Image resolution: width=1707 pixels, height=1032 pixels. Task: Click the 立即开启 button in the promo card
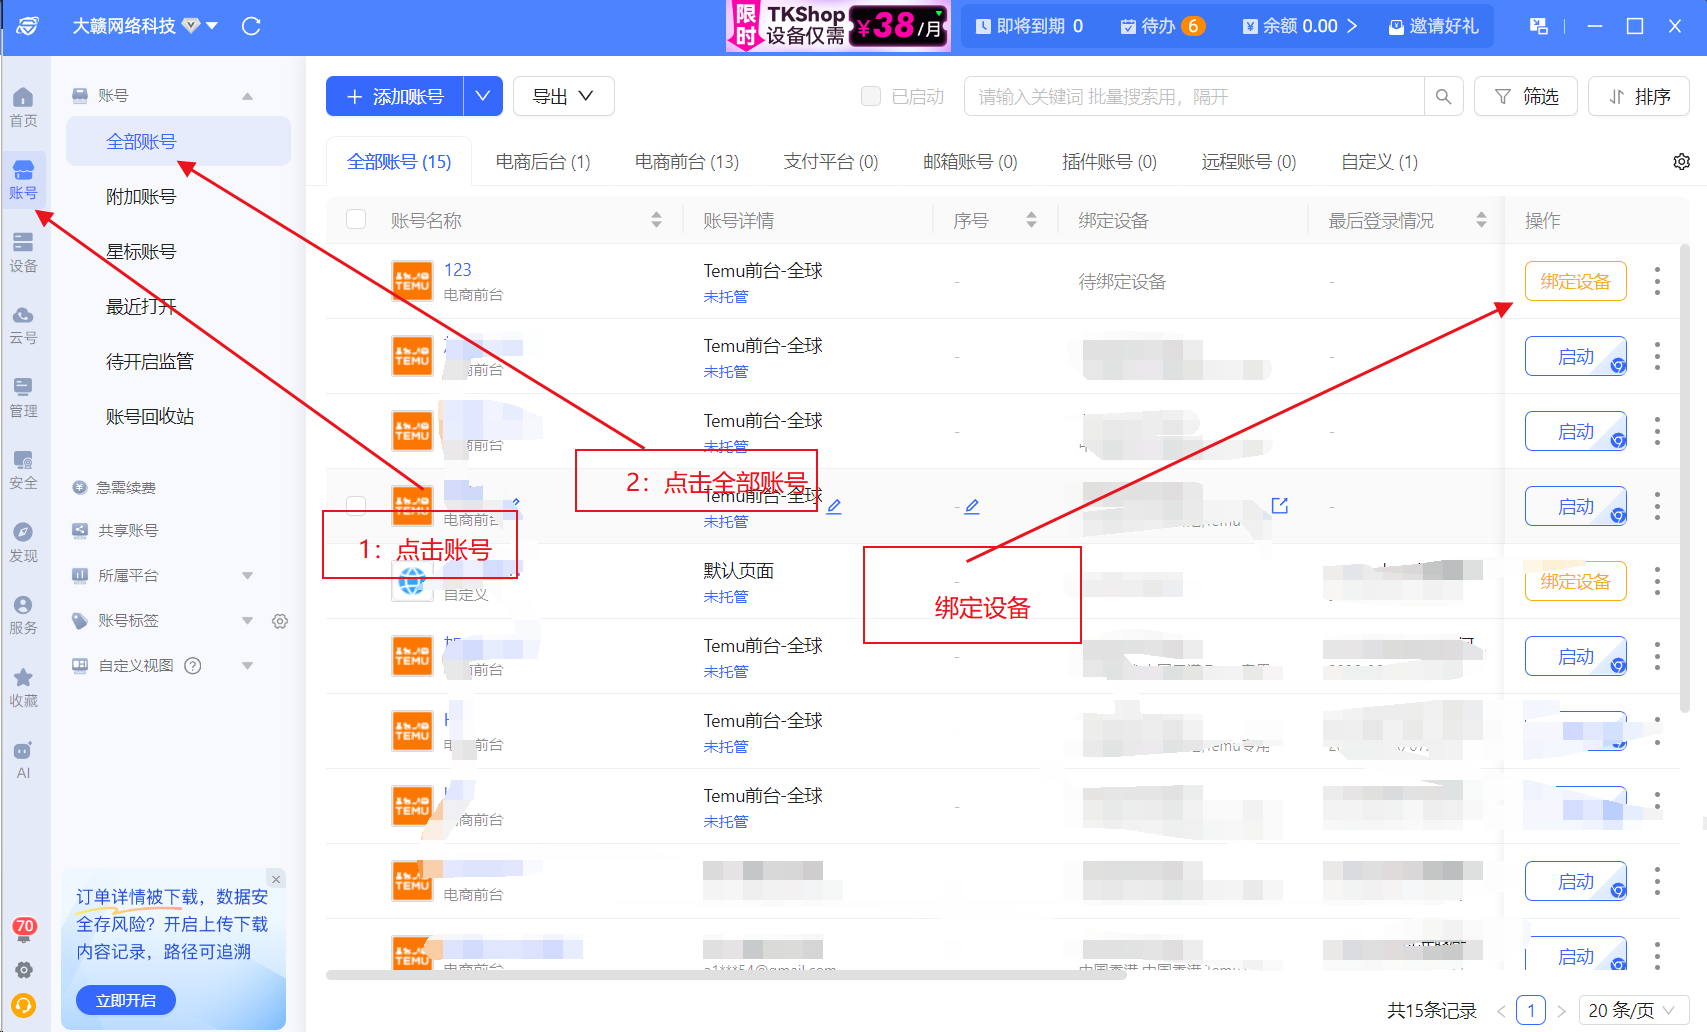click(x=126, y=1000)
